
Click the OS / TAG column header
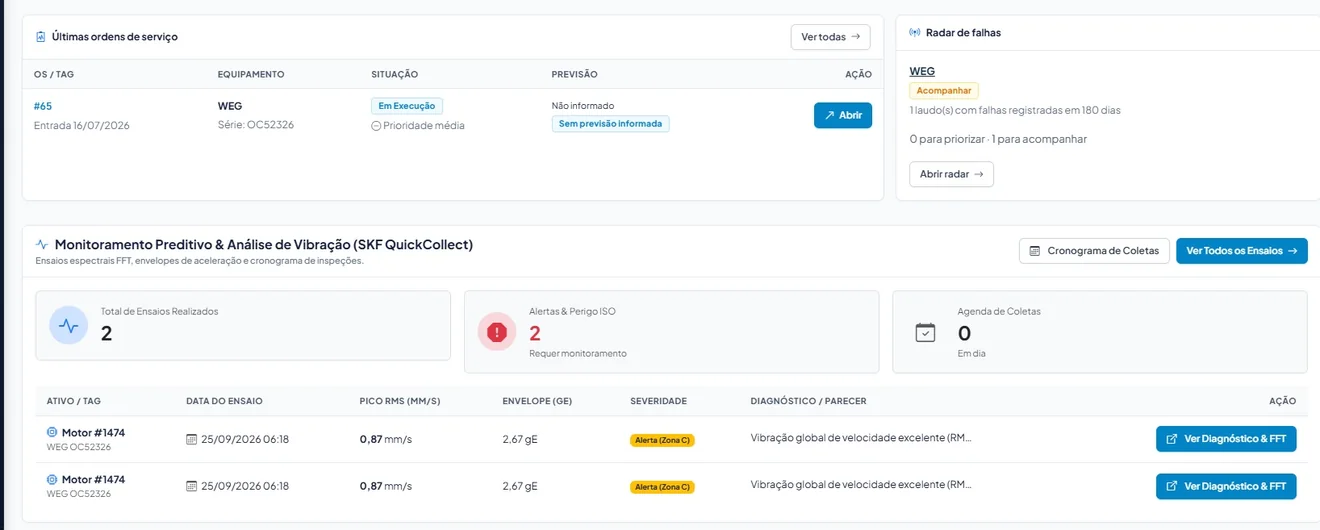click(55, 74)
